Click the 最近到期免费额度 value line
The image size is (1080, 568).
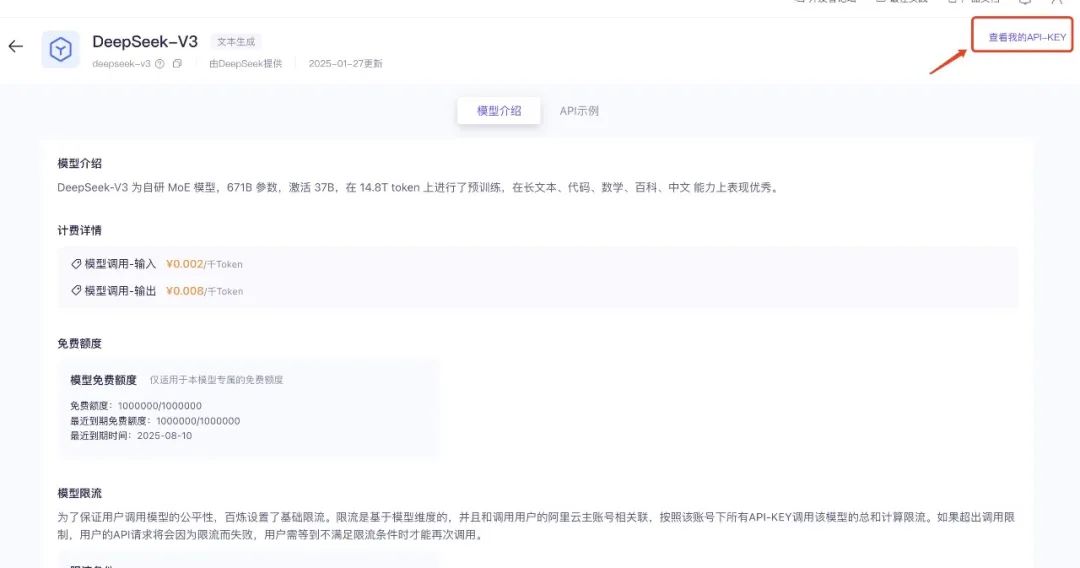(x=155, y=421)
